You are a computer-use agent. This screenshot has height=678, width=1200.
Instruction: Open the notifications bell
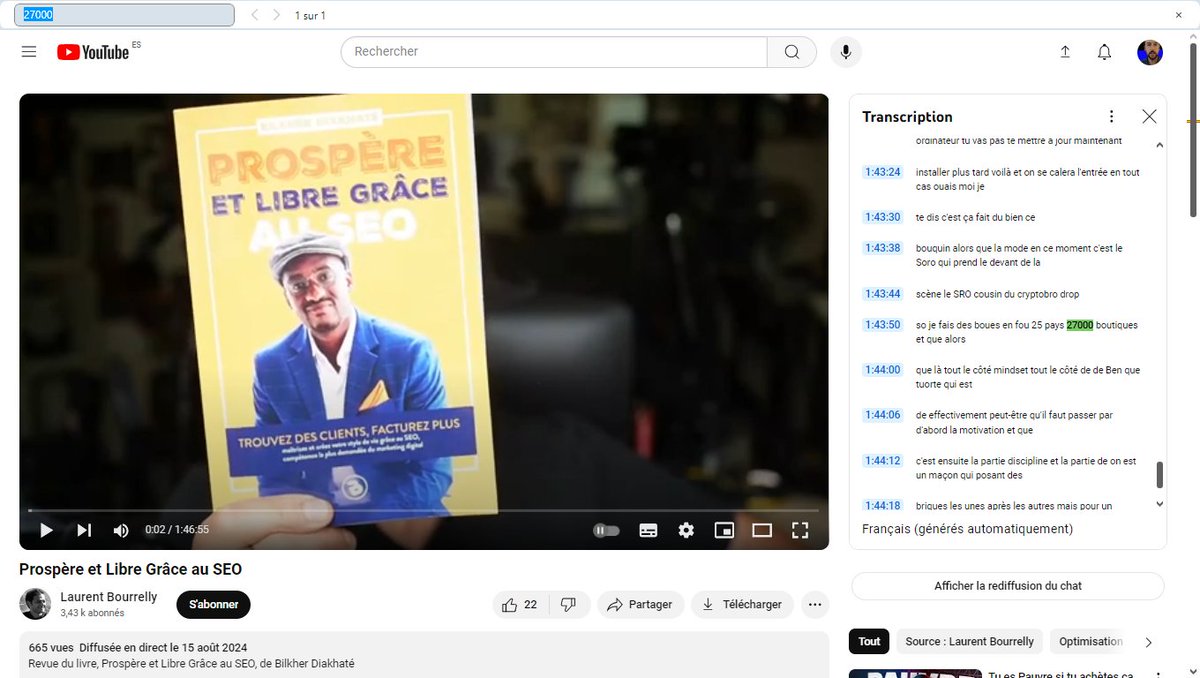pos(1104,52)
